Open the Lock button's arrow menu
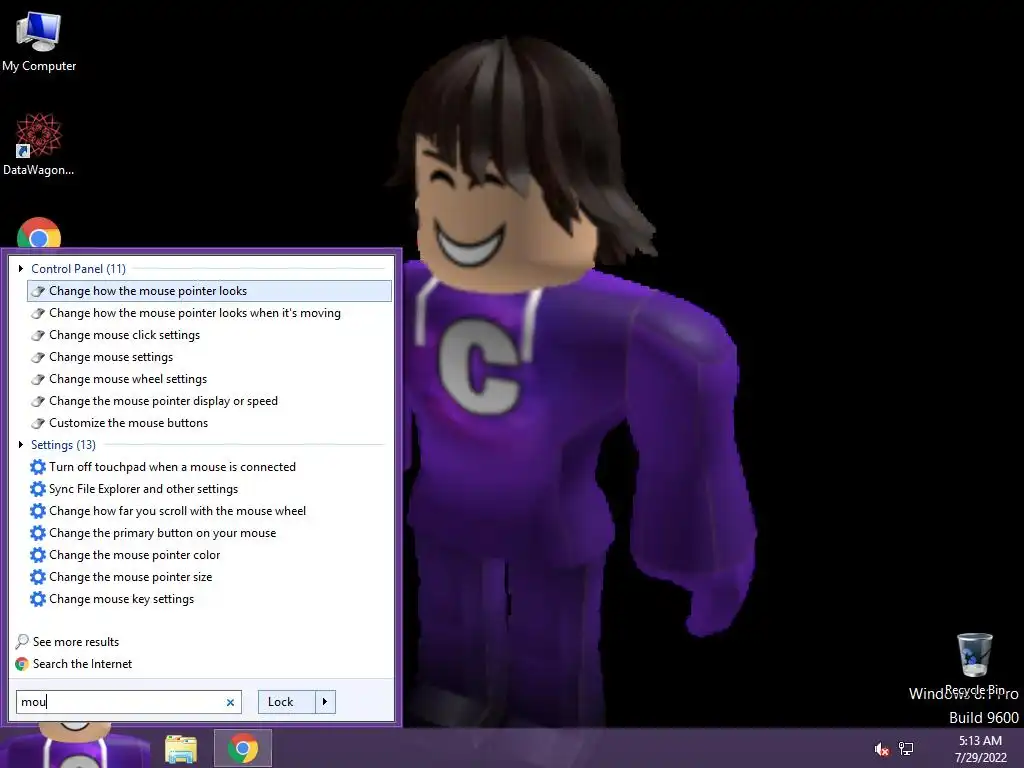The image size is (1024, 768). pyautogui.click(x=325, y=702)
